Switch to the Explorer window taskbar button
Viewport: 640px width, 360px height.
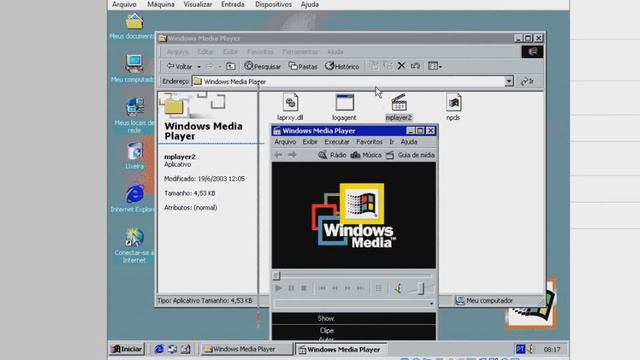tap(247, 349)
